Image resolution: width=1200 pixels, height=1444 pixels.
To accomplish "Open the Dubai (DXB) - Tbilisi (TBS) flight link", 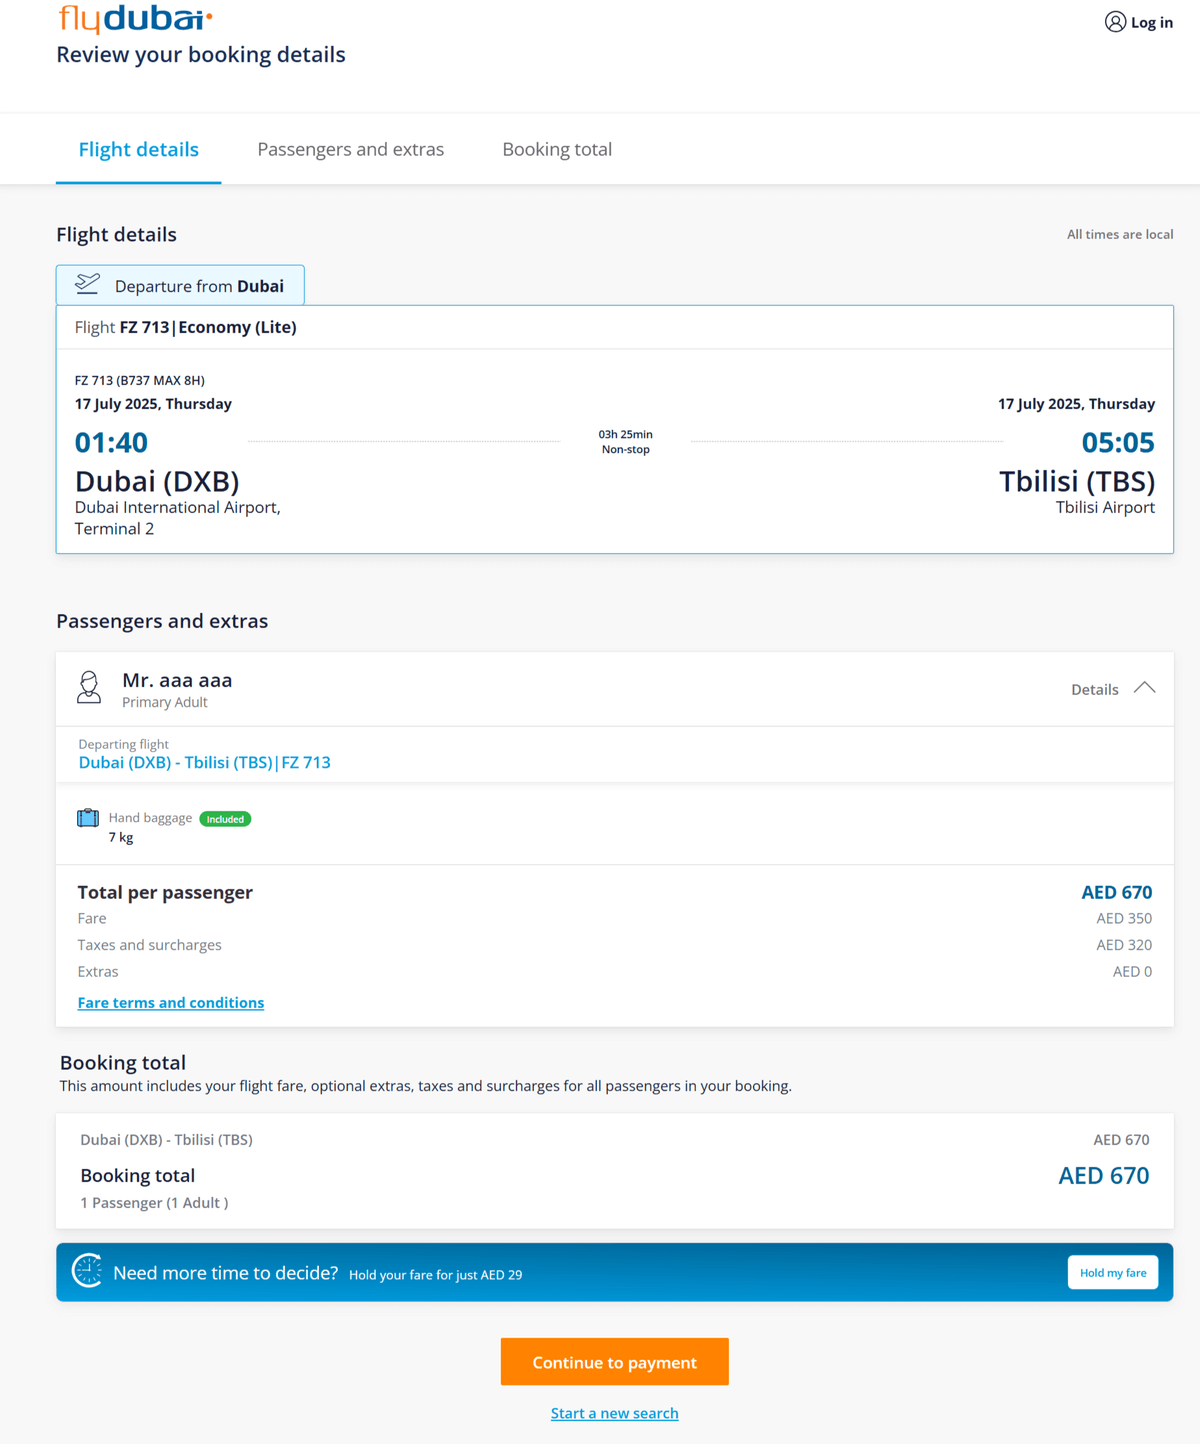I will click(x=204, y=762).
